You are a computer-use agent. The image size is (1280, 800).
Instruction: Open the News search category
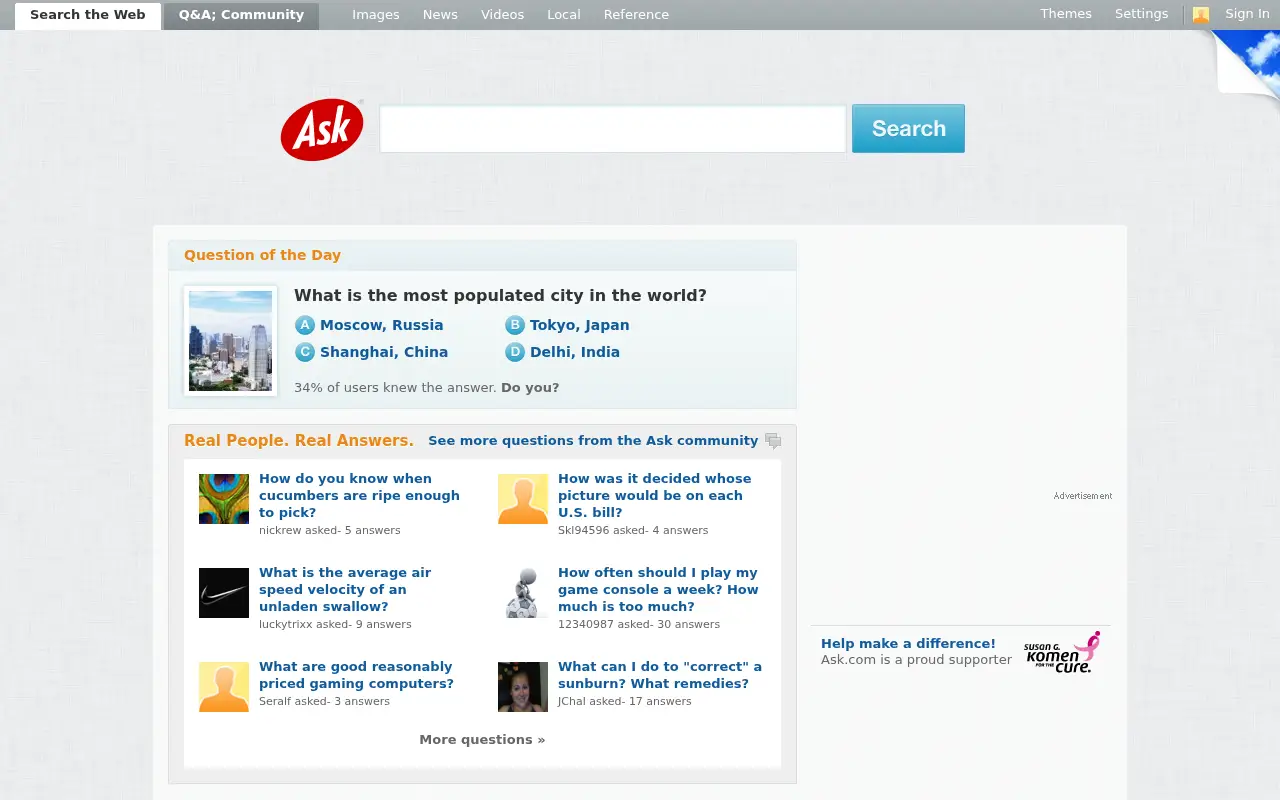tap(440, 15)
